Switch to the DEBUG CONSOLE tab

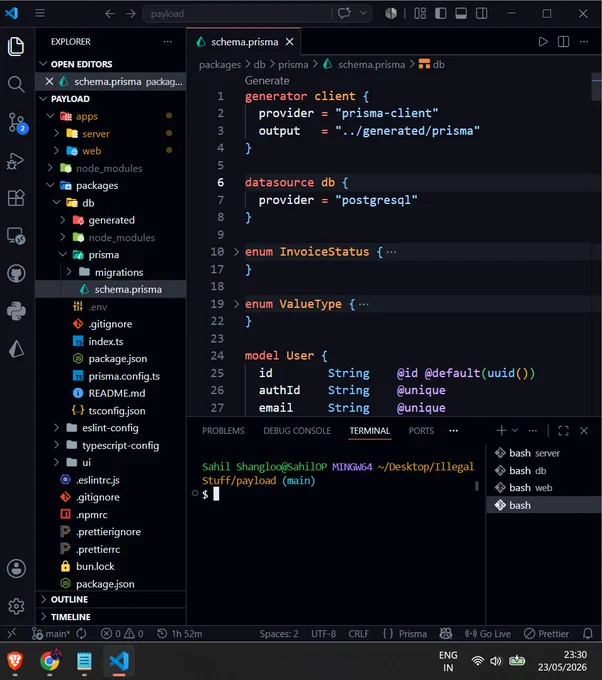(297, 431)
